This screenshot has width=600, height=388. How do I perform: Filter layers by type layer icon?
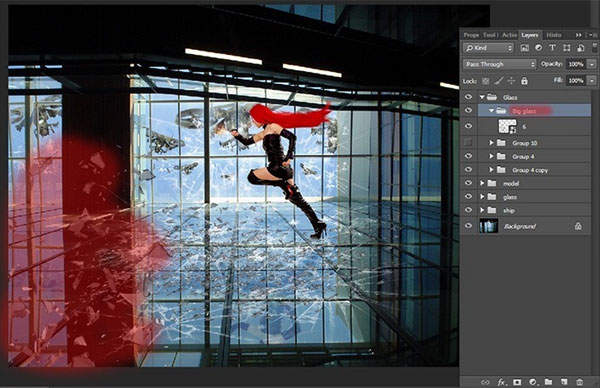552,48
